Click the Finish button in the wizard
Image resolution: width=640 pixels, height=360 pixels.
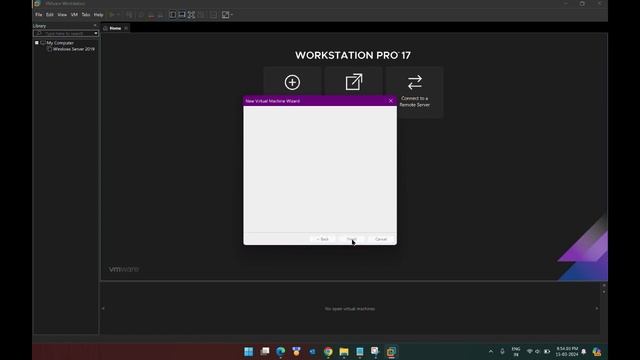[352, 239]
